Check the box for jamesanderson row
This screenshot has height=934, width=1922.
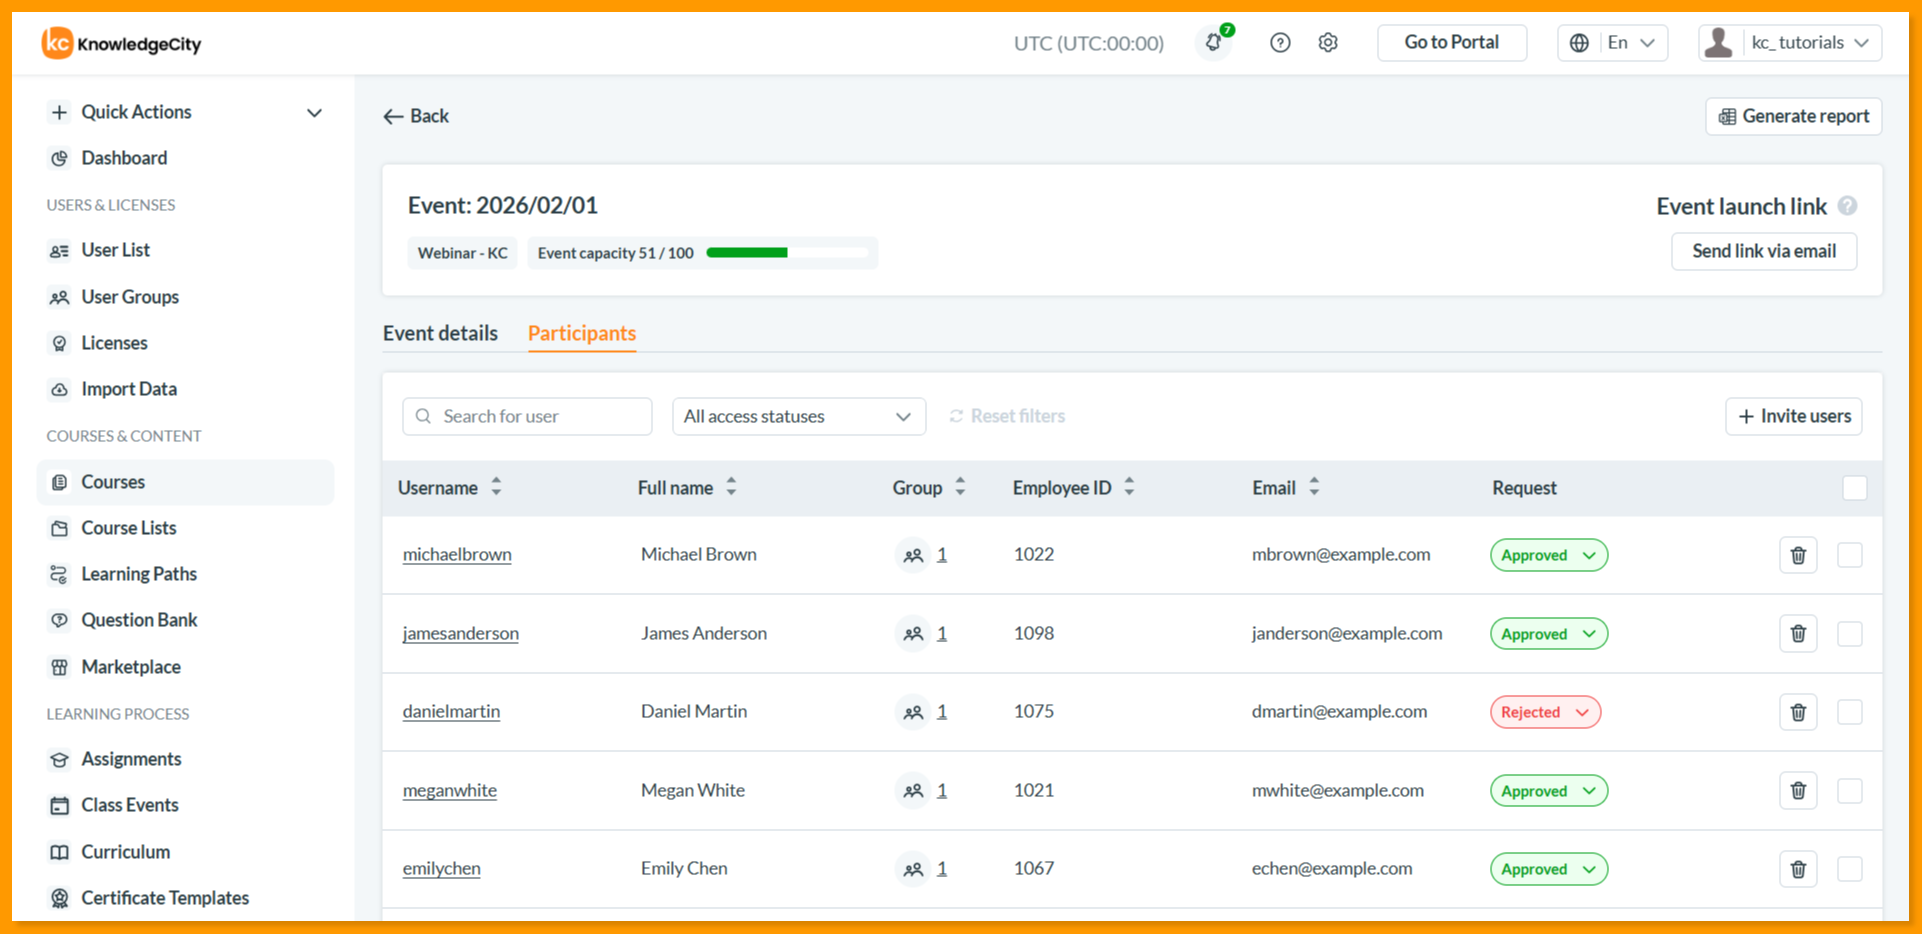click(x=1850, y=633)
